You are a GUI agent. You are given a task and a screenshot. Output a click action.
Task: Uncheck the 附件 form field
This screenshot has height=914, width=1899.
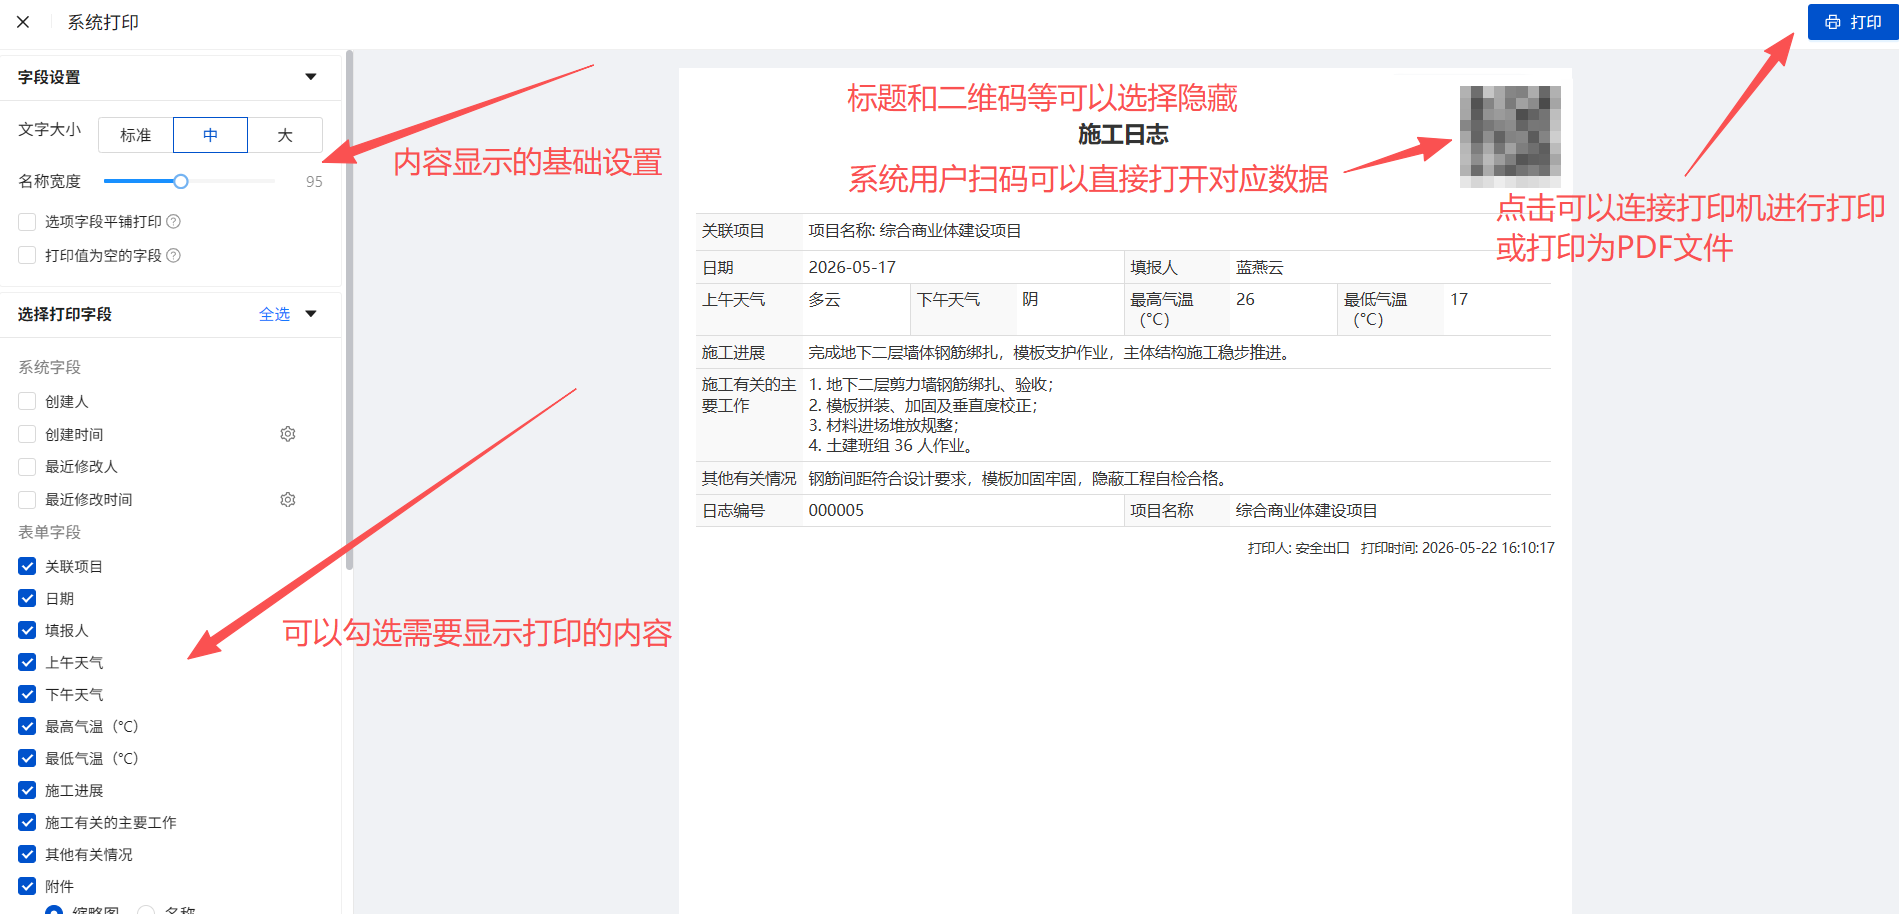(x=27, y=886)
